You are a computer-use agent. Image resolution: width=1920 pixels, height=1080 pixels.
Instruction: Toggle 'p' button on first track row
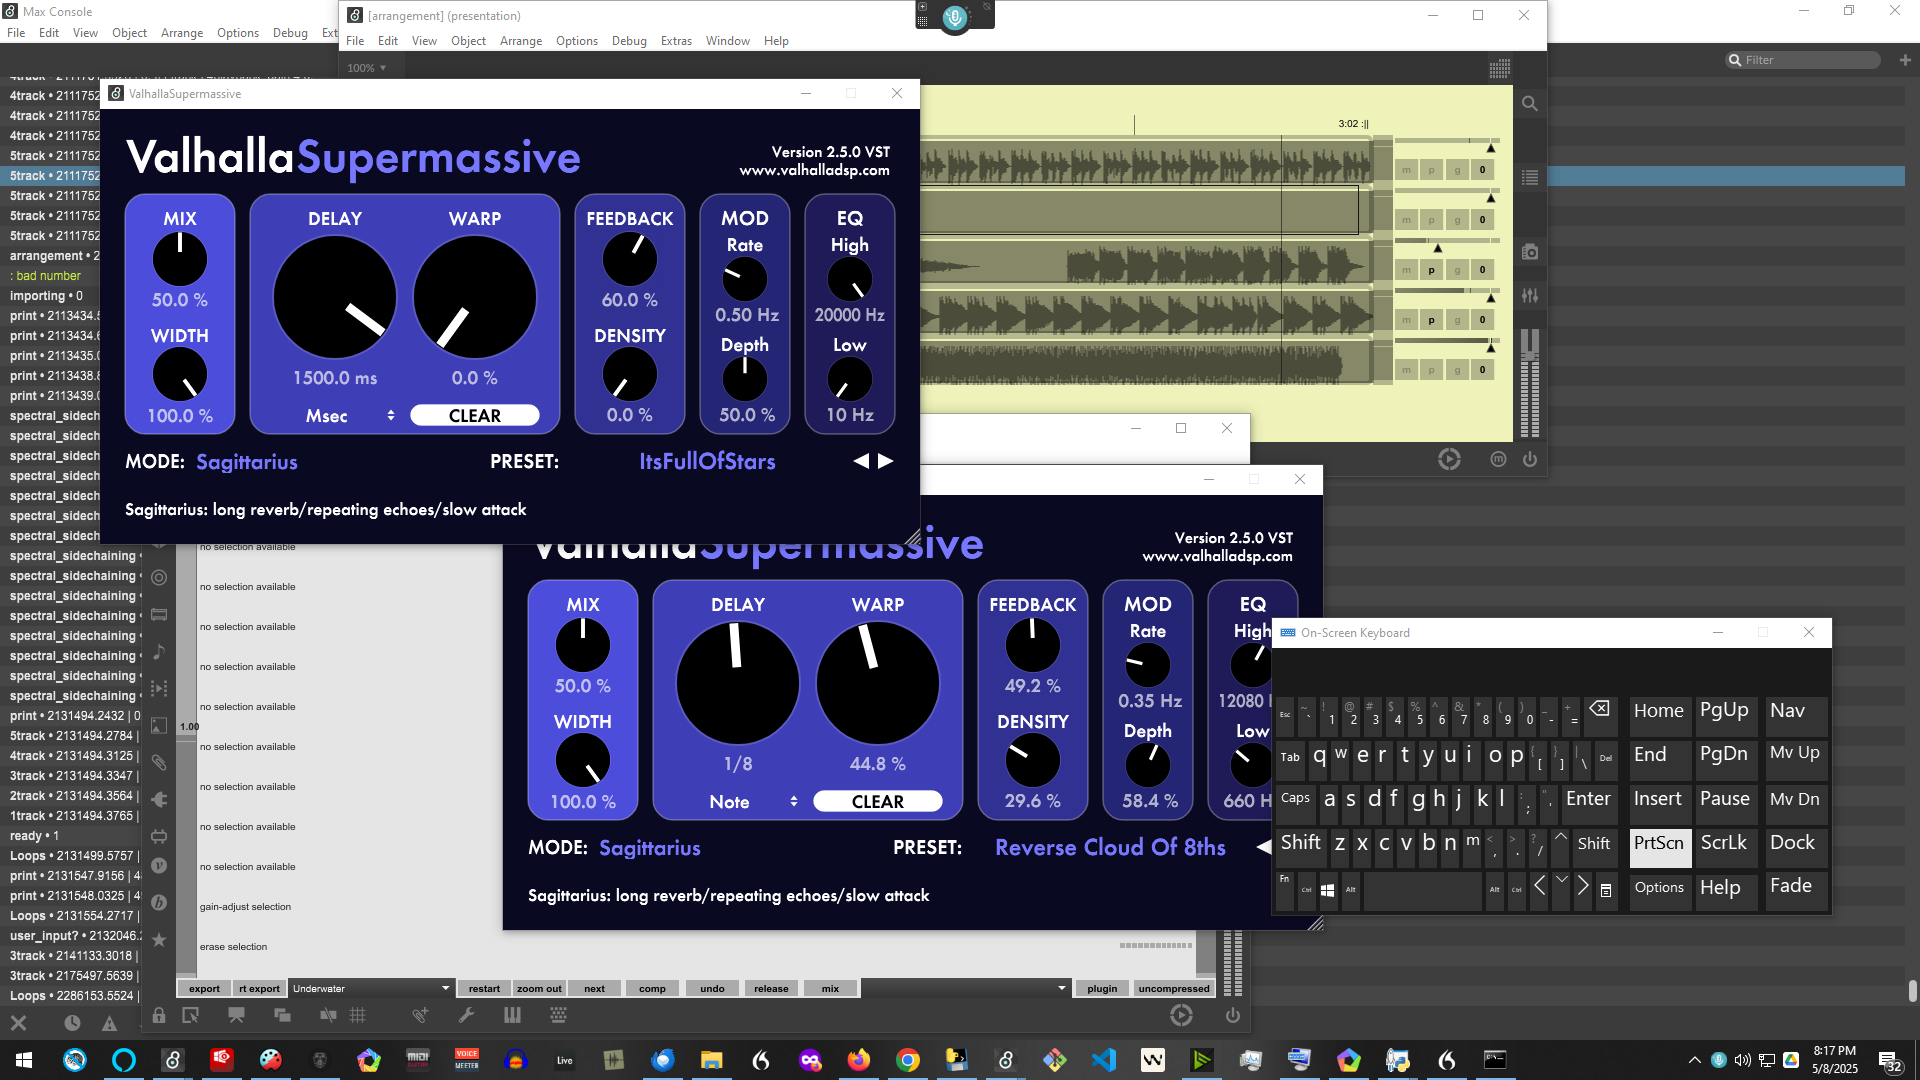[x=1431, y=170]
